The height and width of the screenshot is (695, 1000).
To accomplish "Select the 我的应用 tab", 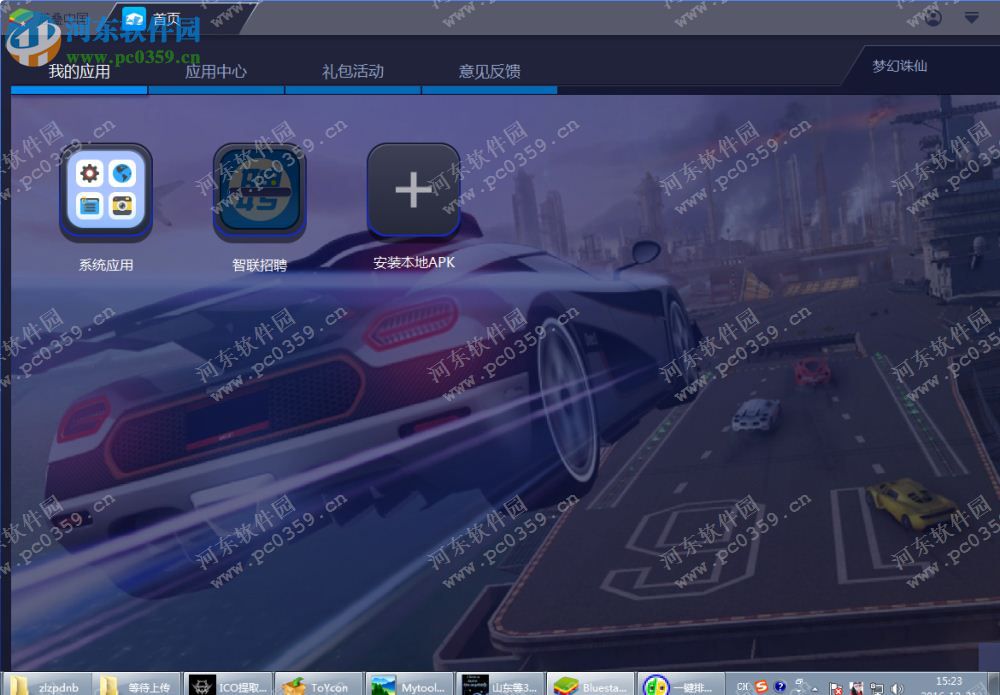I will click(x=78, y=71).
